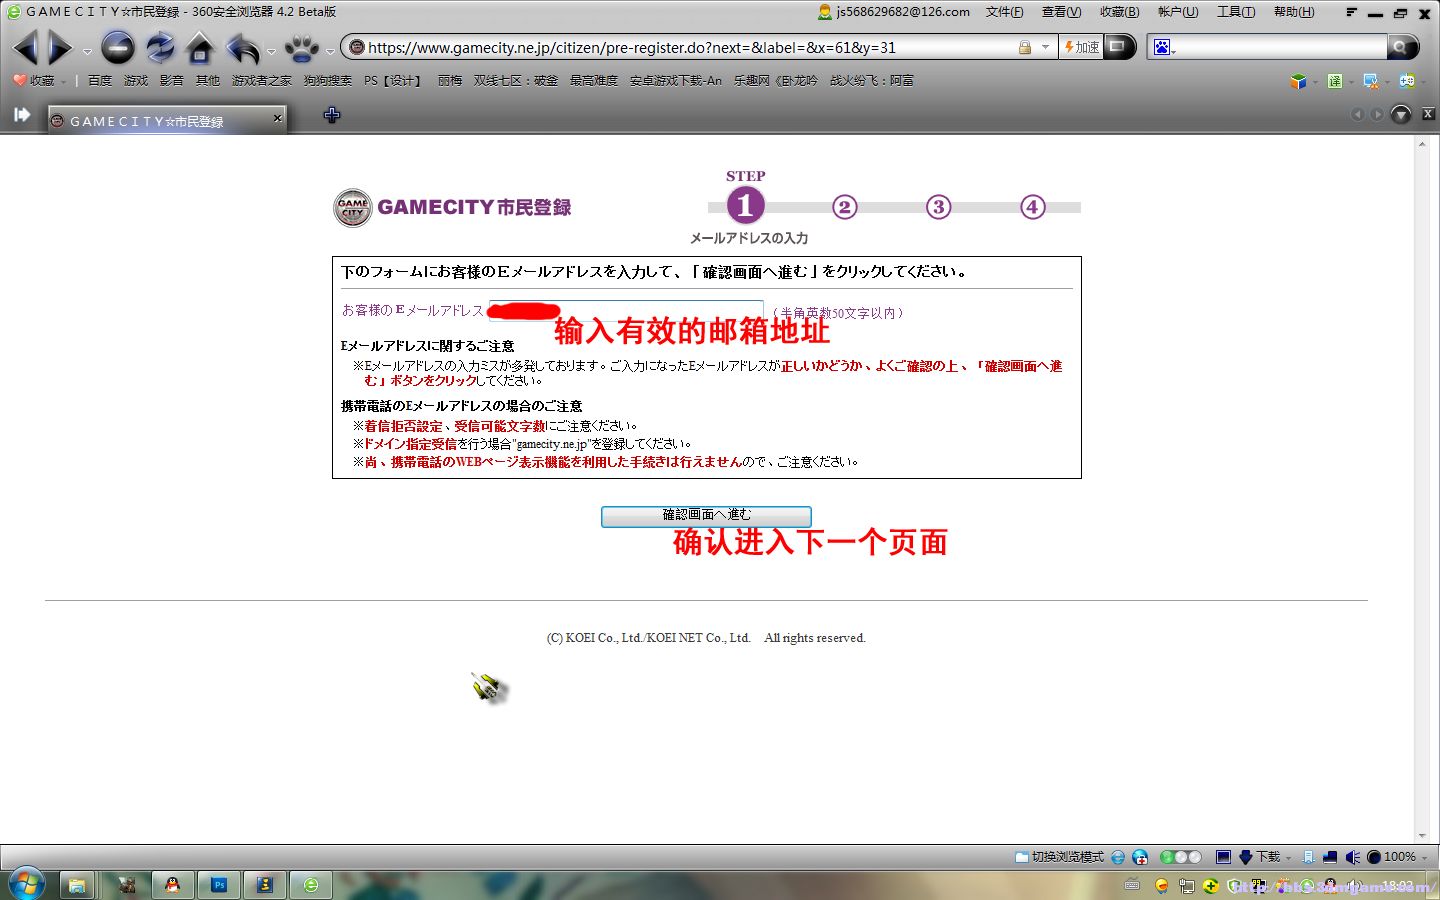This screenshot has width=1440, height=900.
Task: Click the 译 translate extension icon
Action: pos(1335,81)
